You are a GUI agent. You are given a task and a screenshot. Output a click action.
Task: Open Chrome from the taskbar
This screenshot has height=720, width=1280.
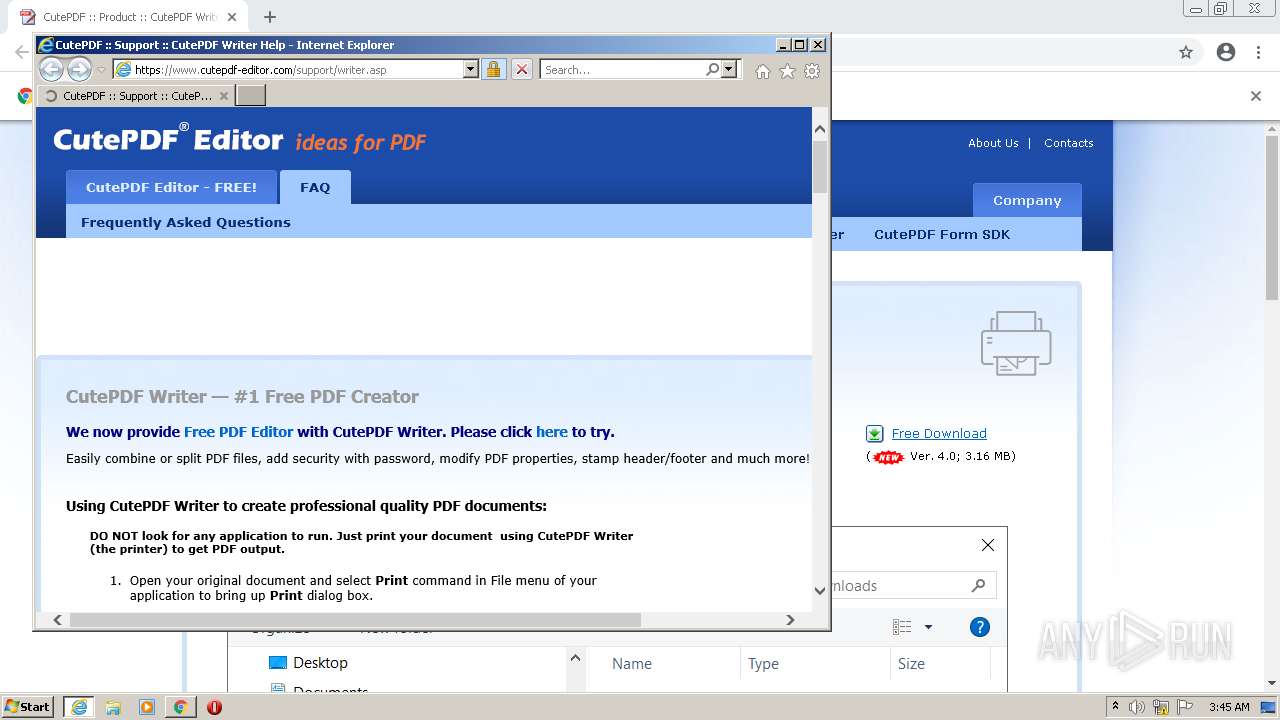point(180,707)
